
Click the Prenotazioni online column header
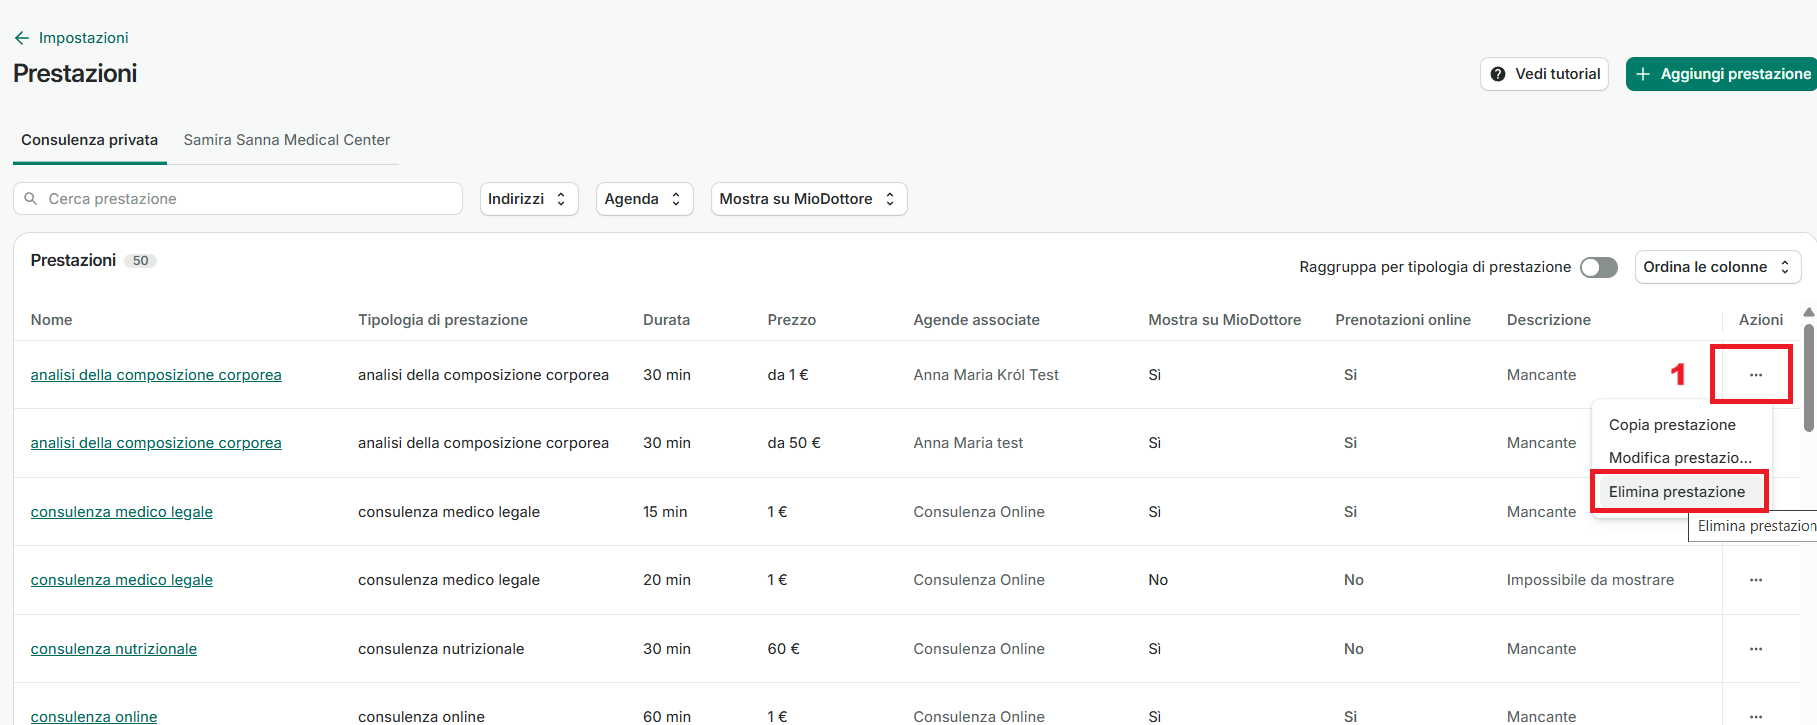click(1403, 320)
